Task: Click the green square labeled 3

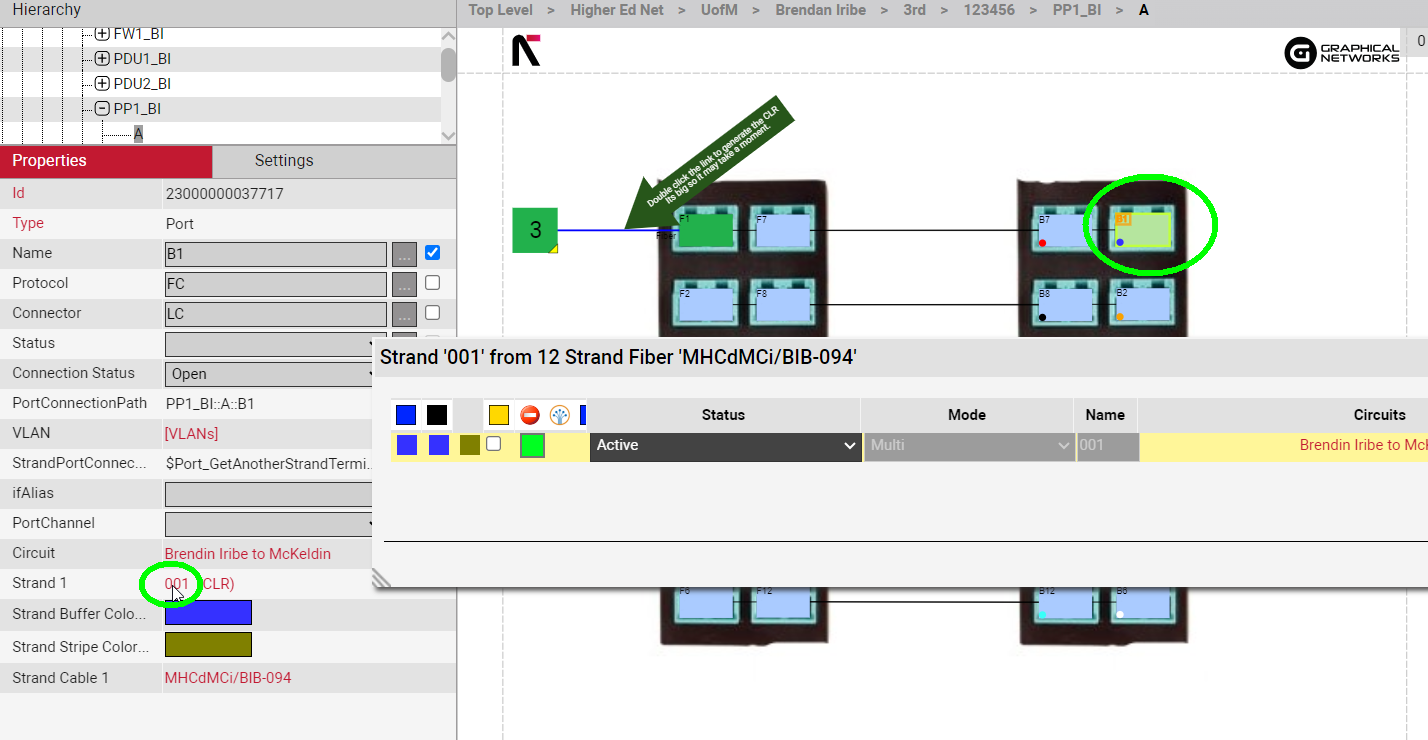Action: click(x=535, y=230)
